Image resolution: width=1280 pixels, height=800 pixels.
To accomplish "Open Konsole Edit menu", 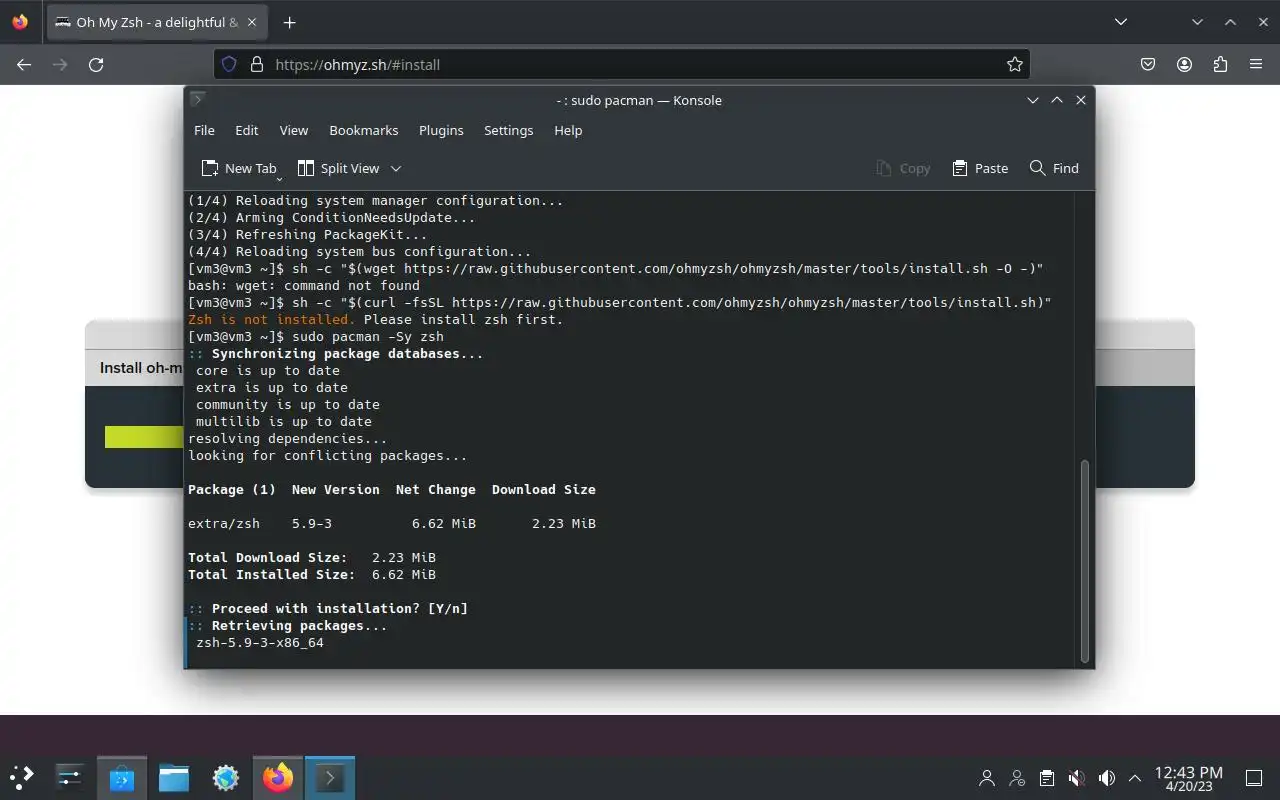I will click(246, 130).
